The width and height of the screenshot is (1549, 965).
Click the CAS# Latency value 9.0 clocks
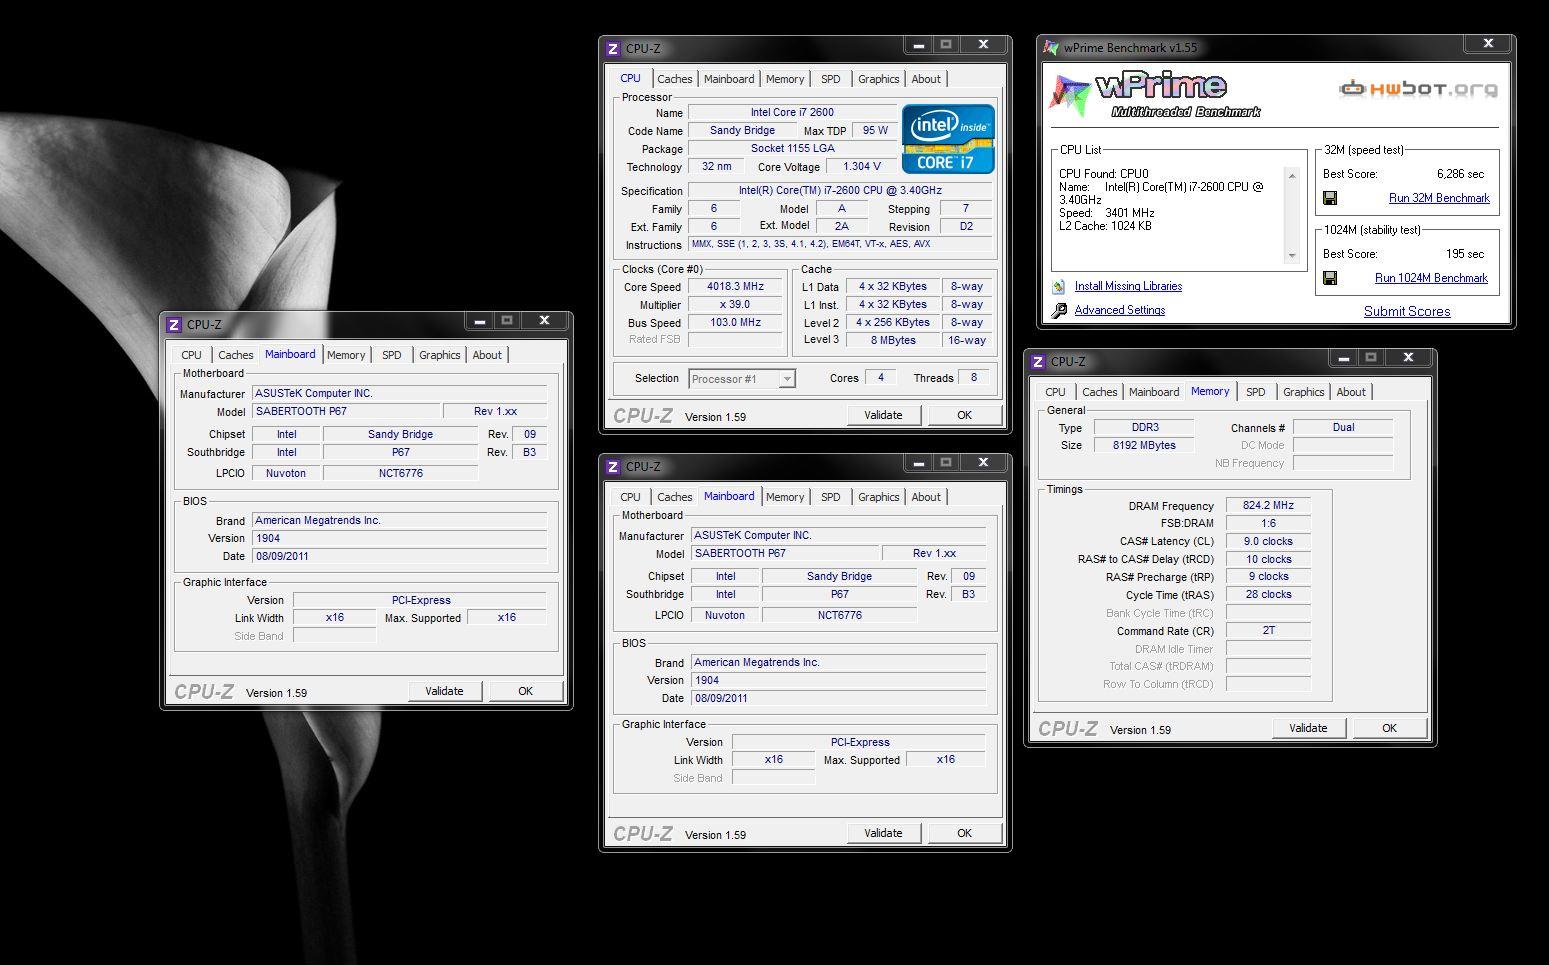[1268, 541]
